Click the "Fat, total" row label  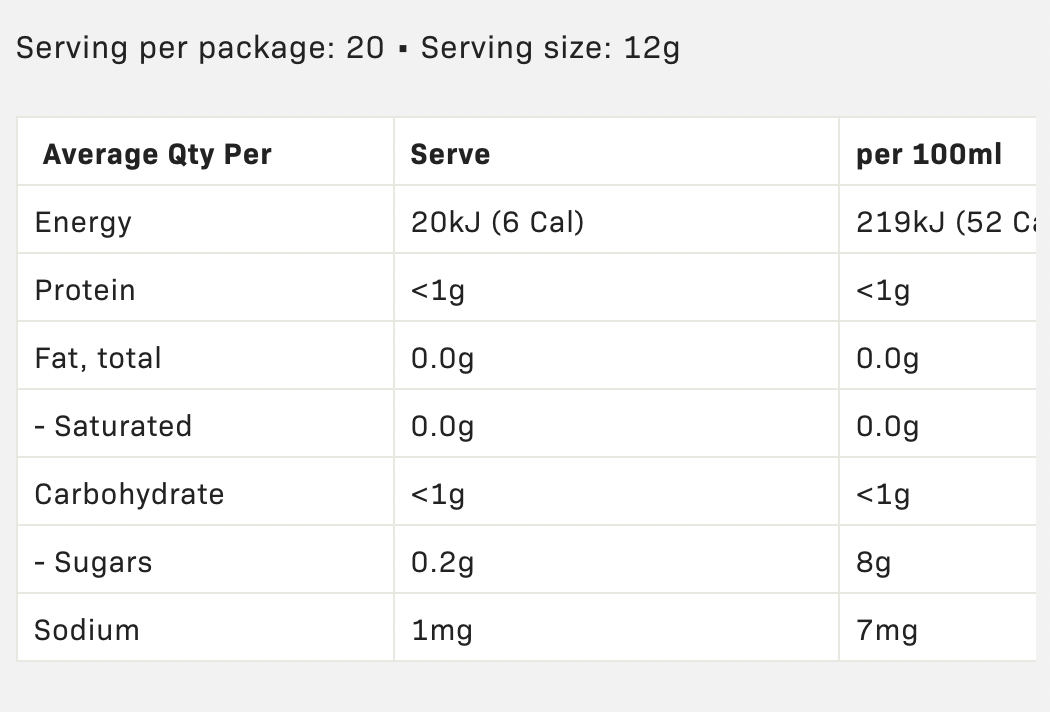pos(98,358)
